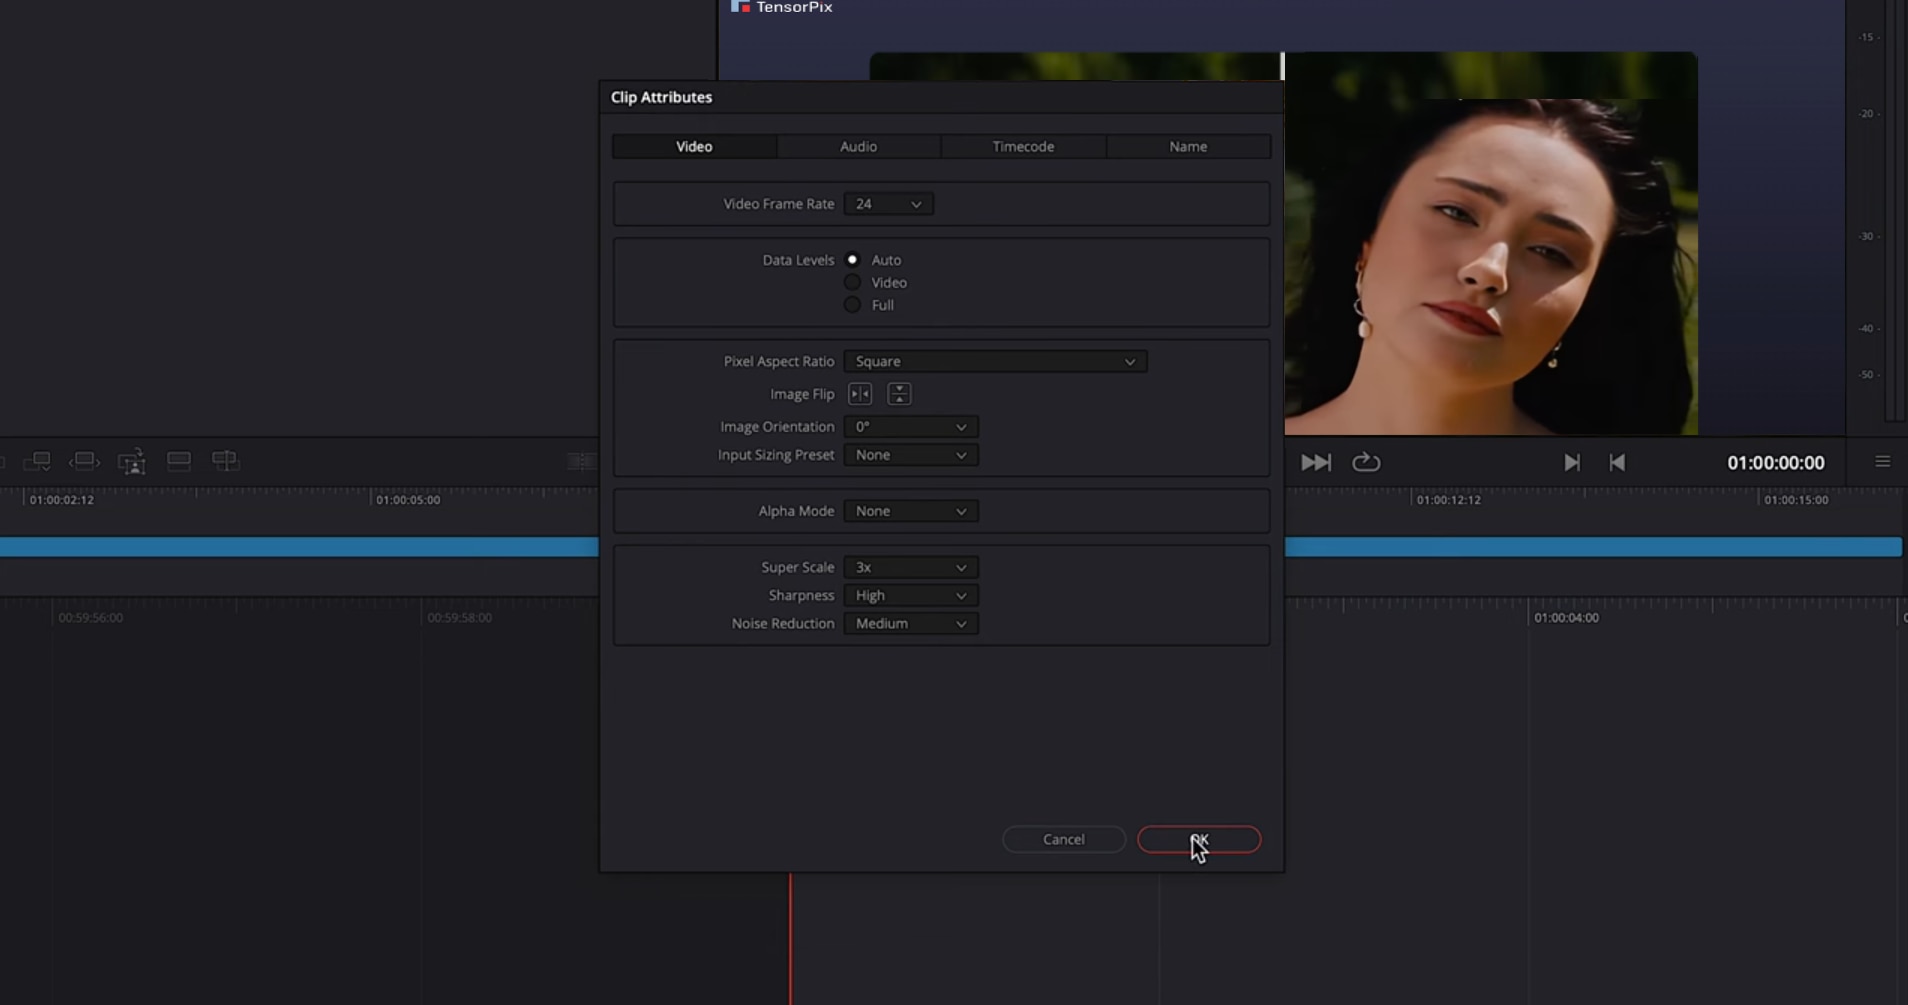Jump to next edit with forward skip icon
Image resolution: width=1908 pixels, height=1005 pixels.
point(1572,462)
